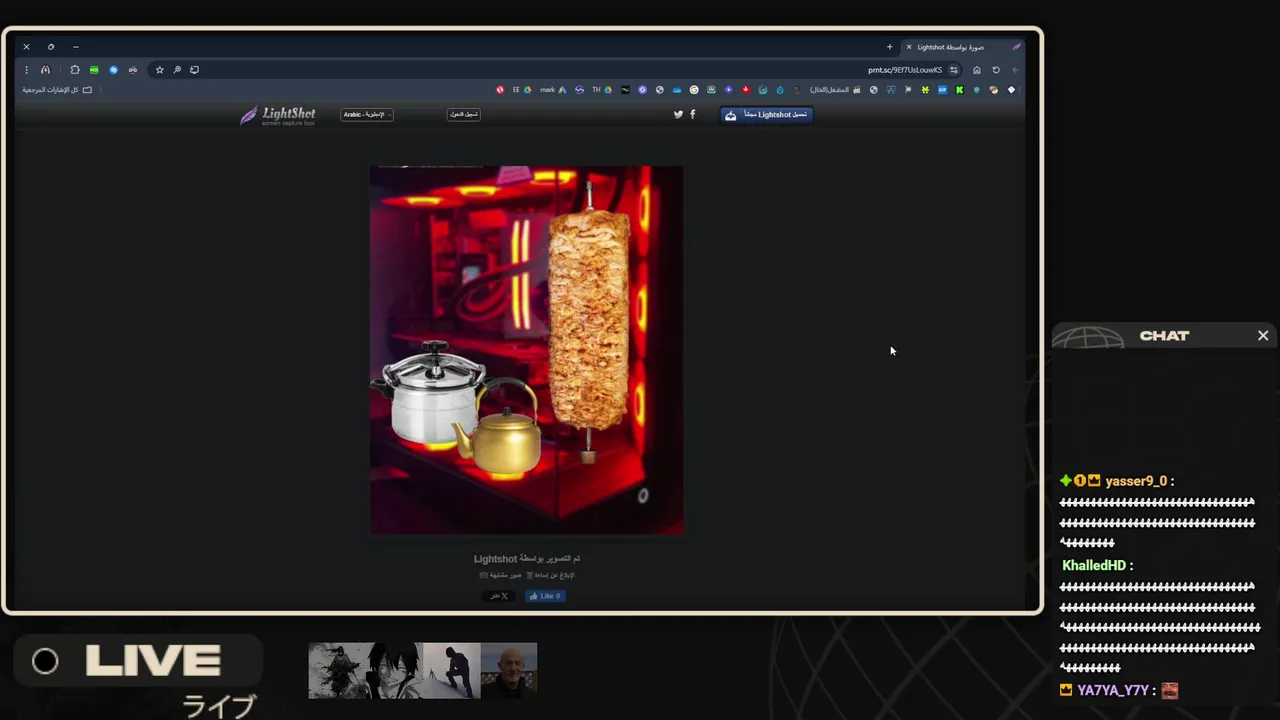
Task: Open the Google G bookmark icon
Action: 694,90
